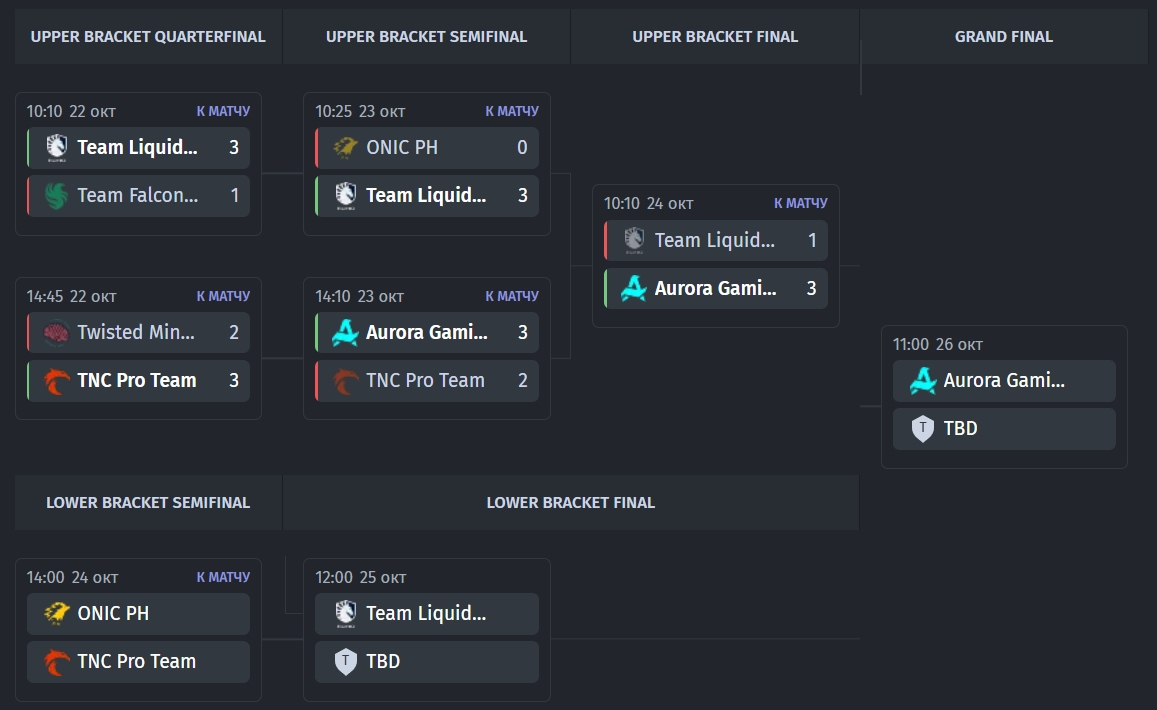Image resolution: width=1157 pixels, height=710 pixels.
Task: Click ONIC PH logo in lower bracket semifinal
Action: 56,613
